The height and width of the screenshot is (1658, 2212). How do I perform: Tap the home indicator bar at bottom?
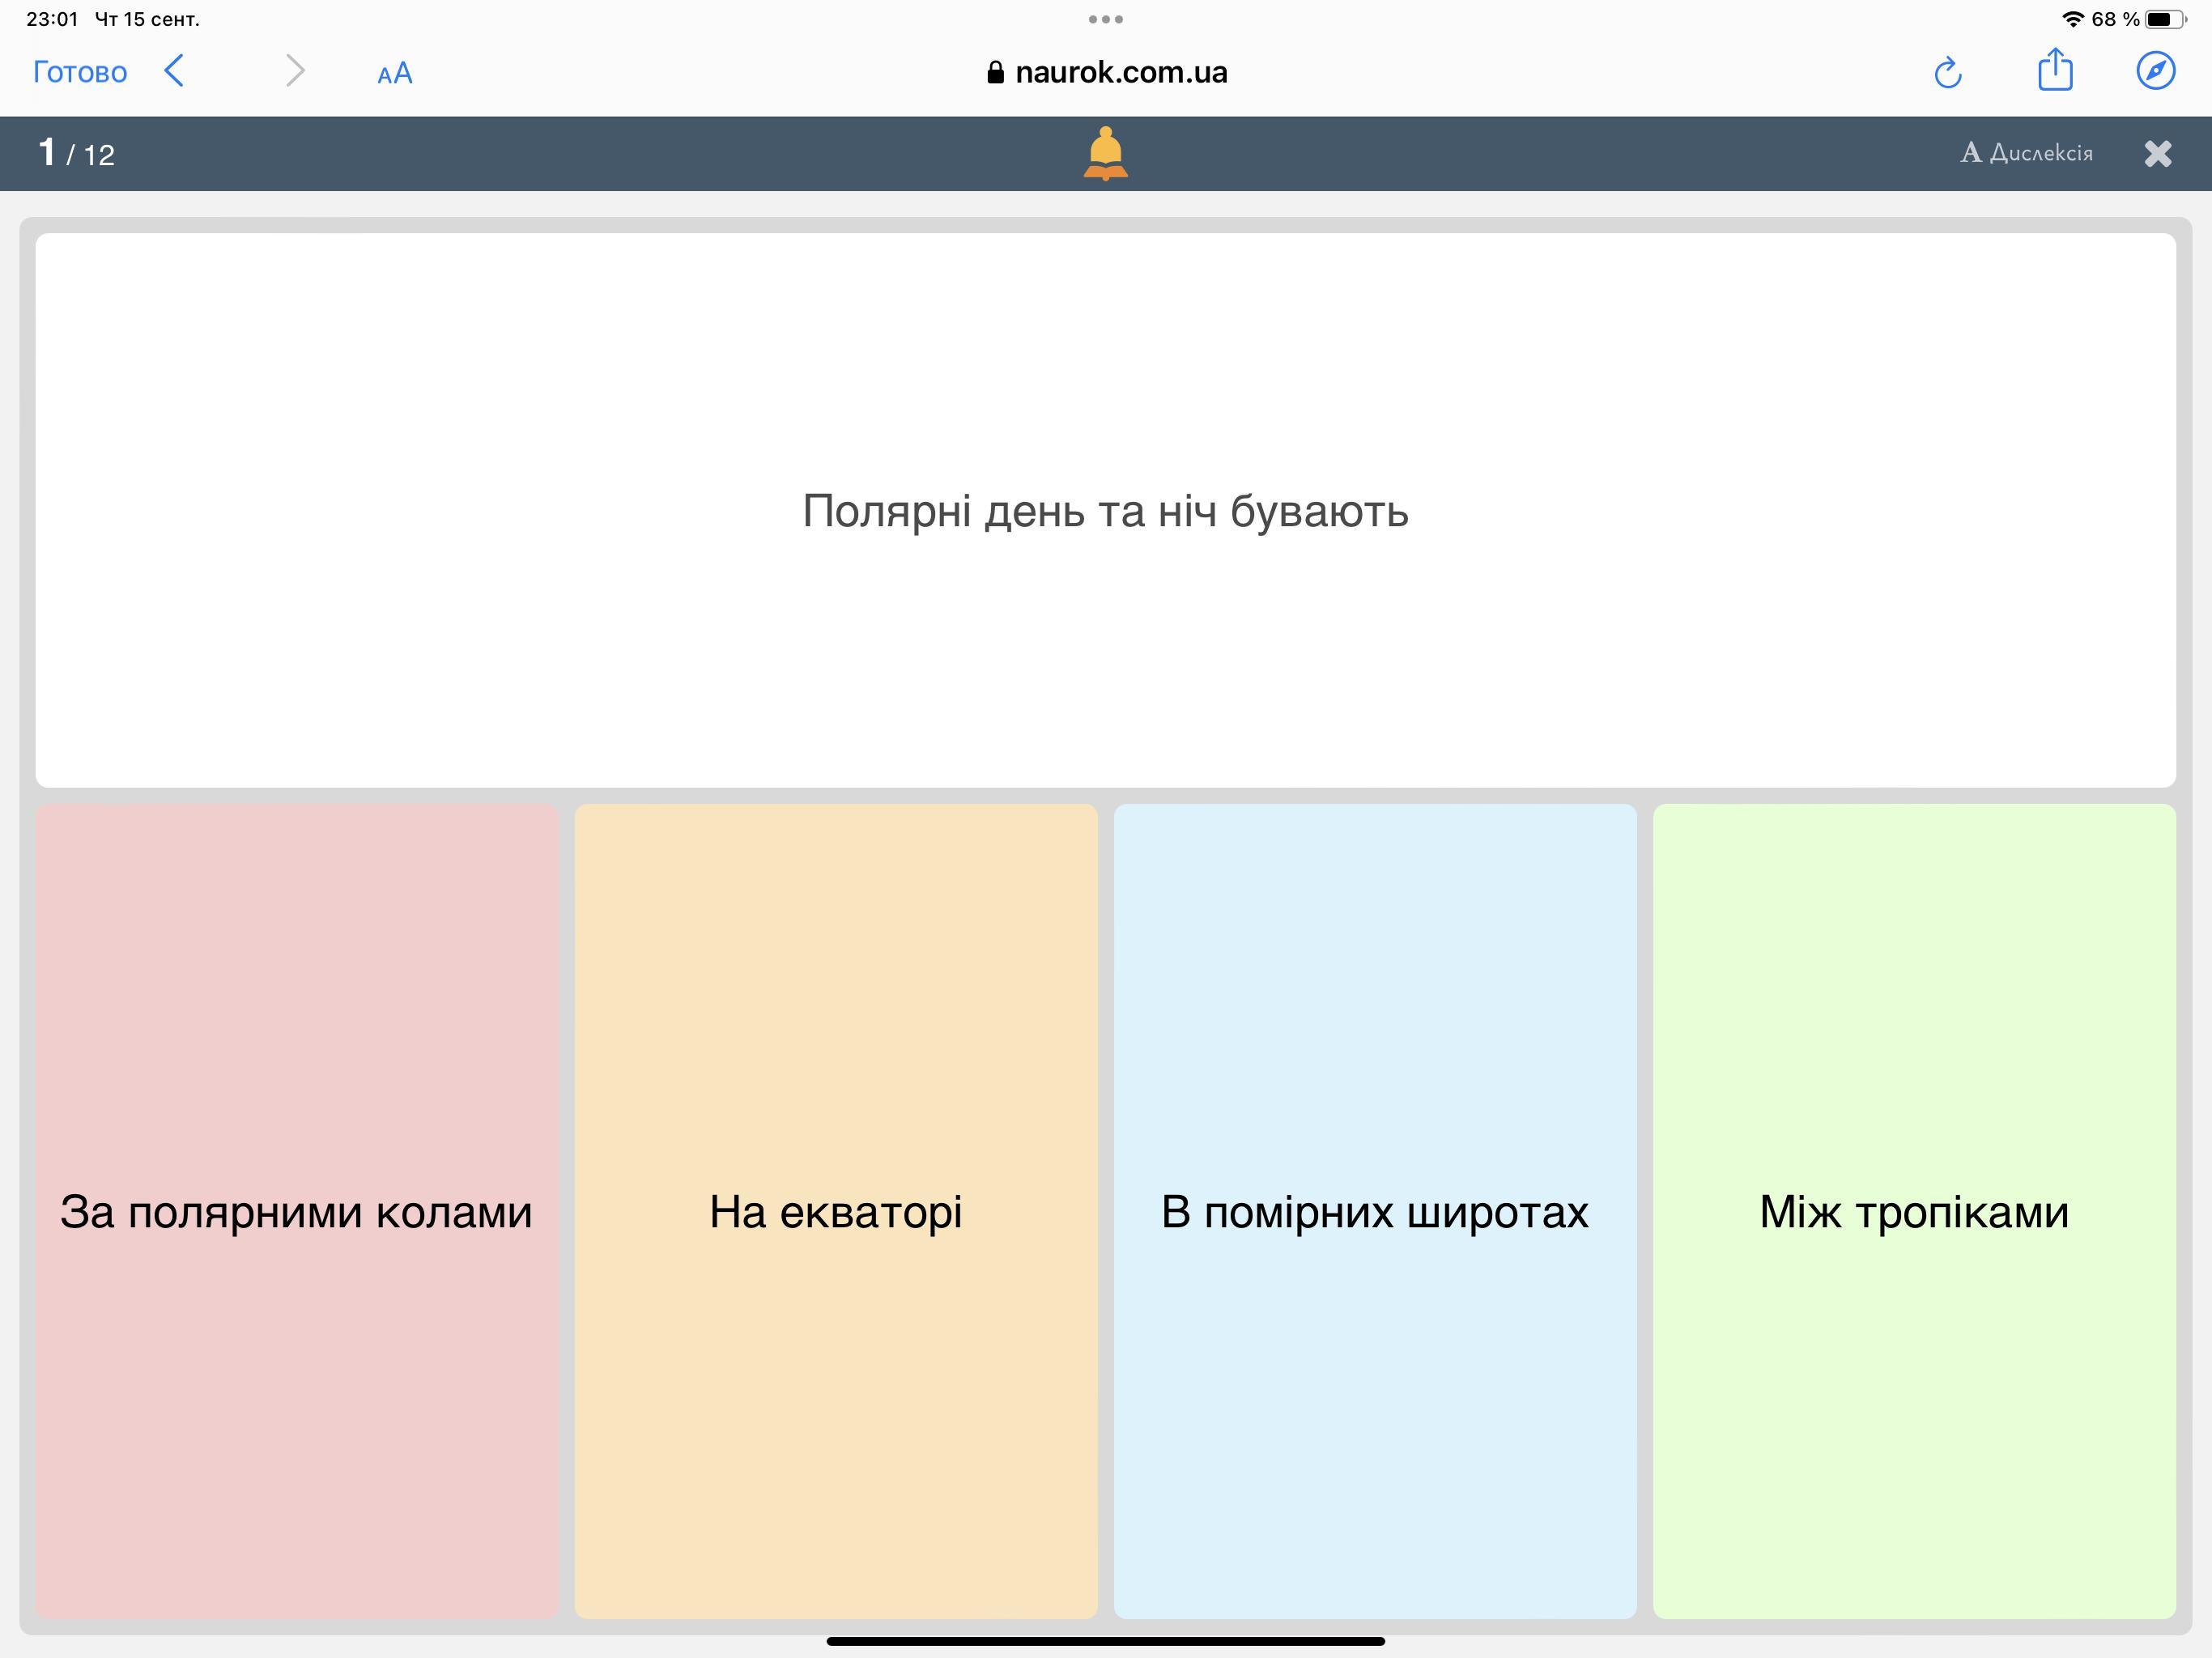pos(1106,1641)
